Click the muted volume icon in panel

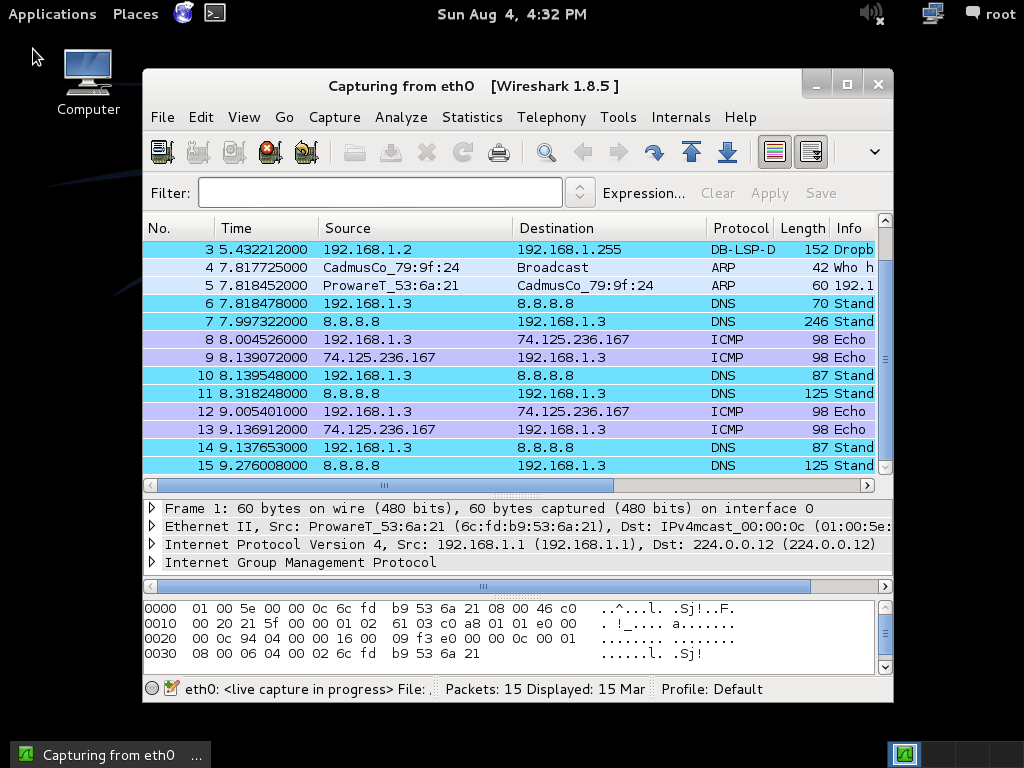(x=872, y=14)
